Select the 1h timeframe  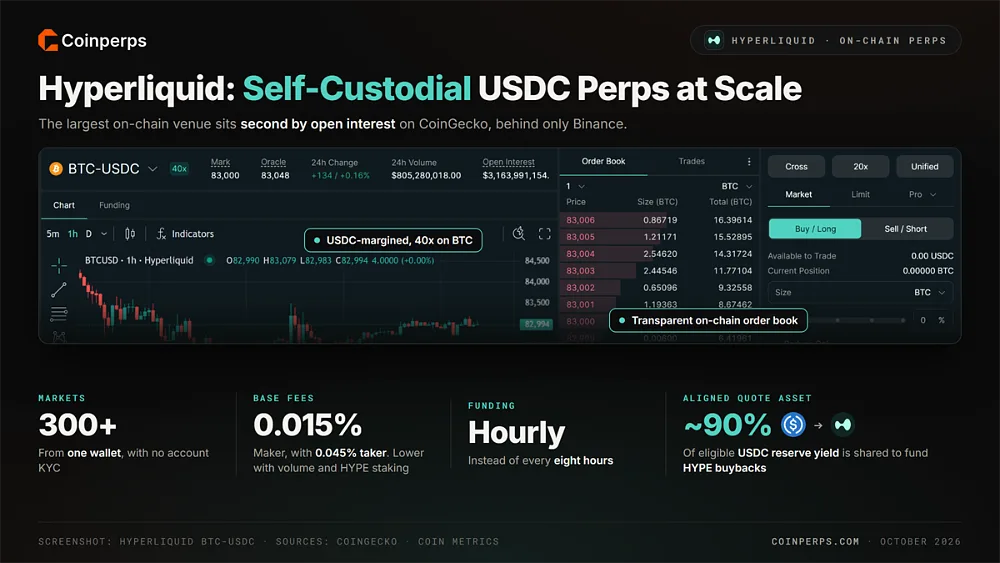tap(73, 234)
